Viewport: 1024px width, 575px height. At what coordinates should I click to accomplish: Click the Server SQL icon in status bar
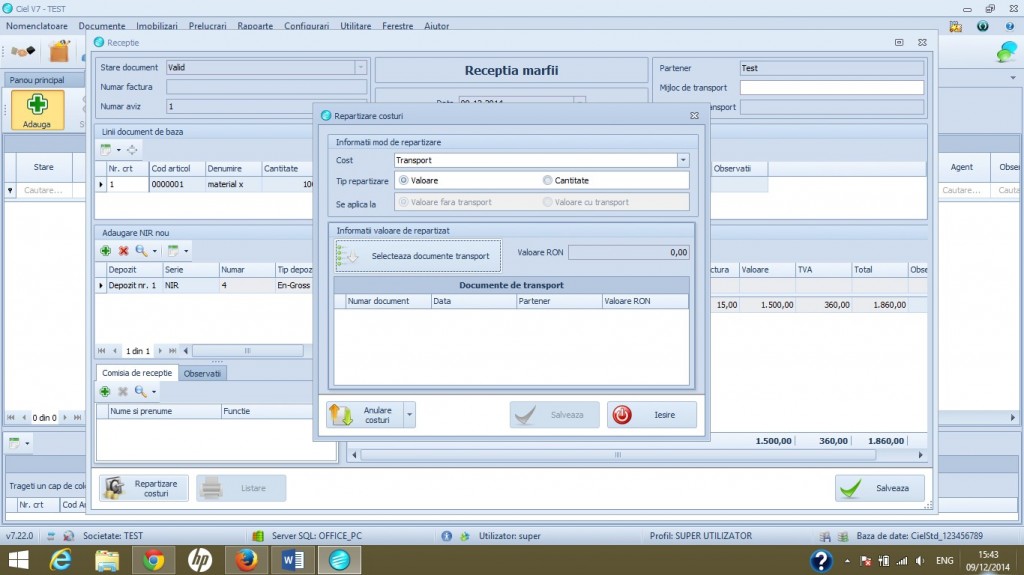coord(258,536)
